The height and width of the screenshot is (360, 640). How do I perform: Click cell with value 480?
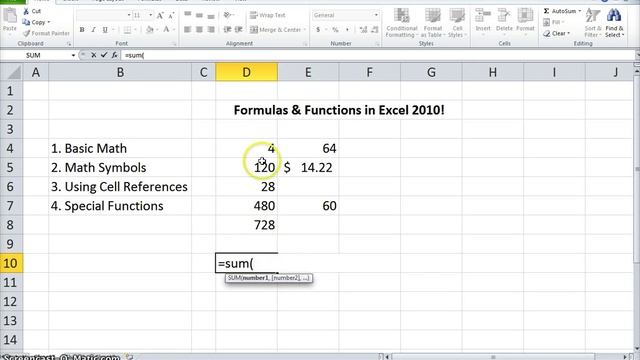(247, 206)
